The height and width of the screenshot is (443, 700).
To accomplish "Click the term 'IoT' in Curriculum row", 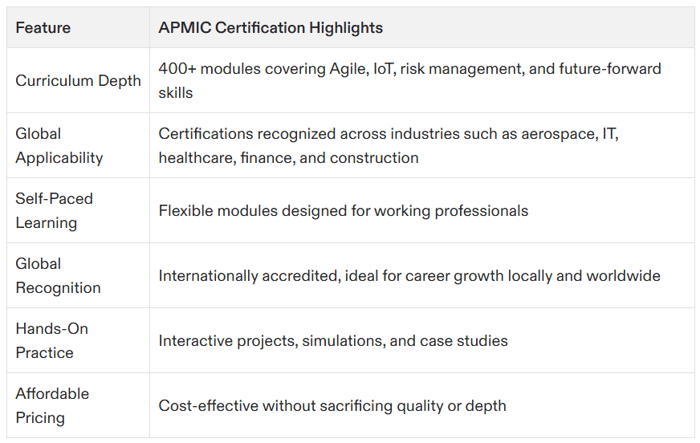I will (383, 68).
